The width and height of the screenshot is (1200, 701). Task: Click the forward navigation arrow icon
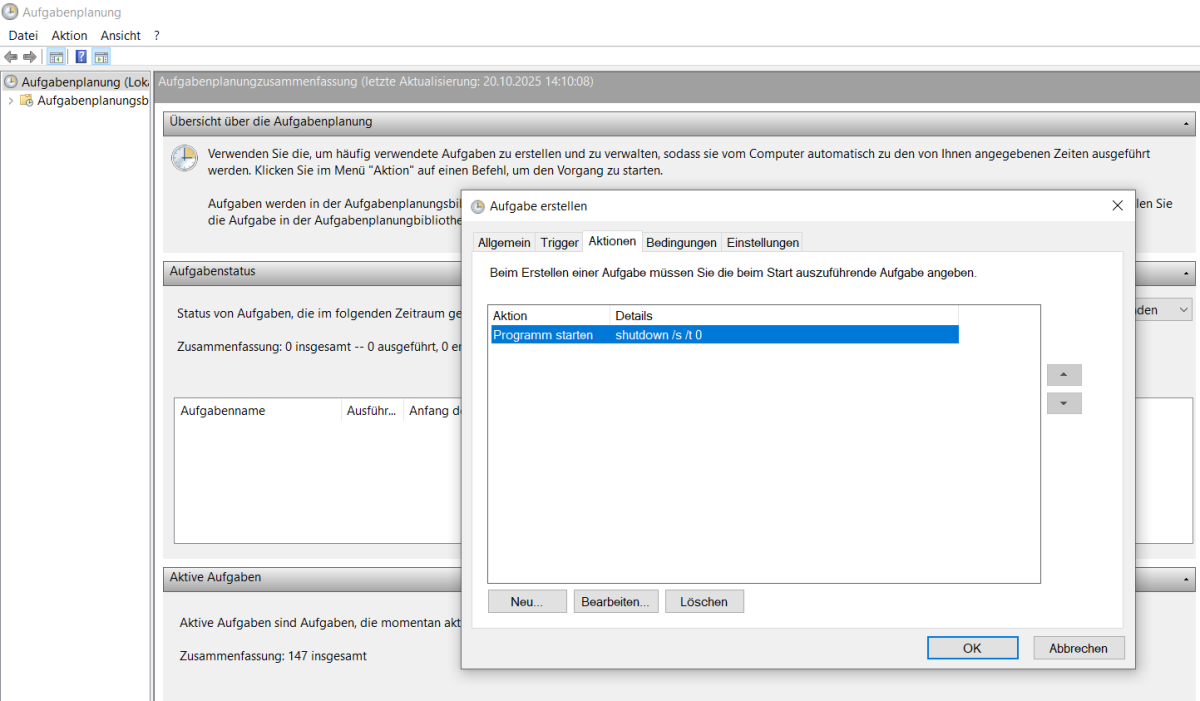click(x=28, y=56)
